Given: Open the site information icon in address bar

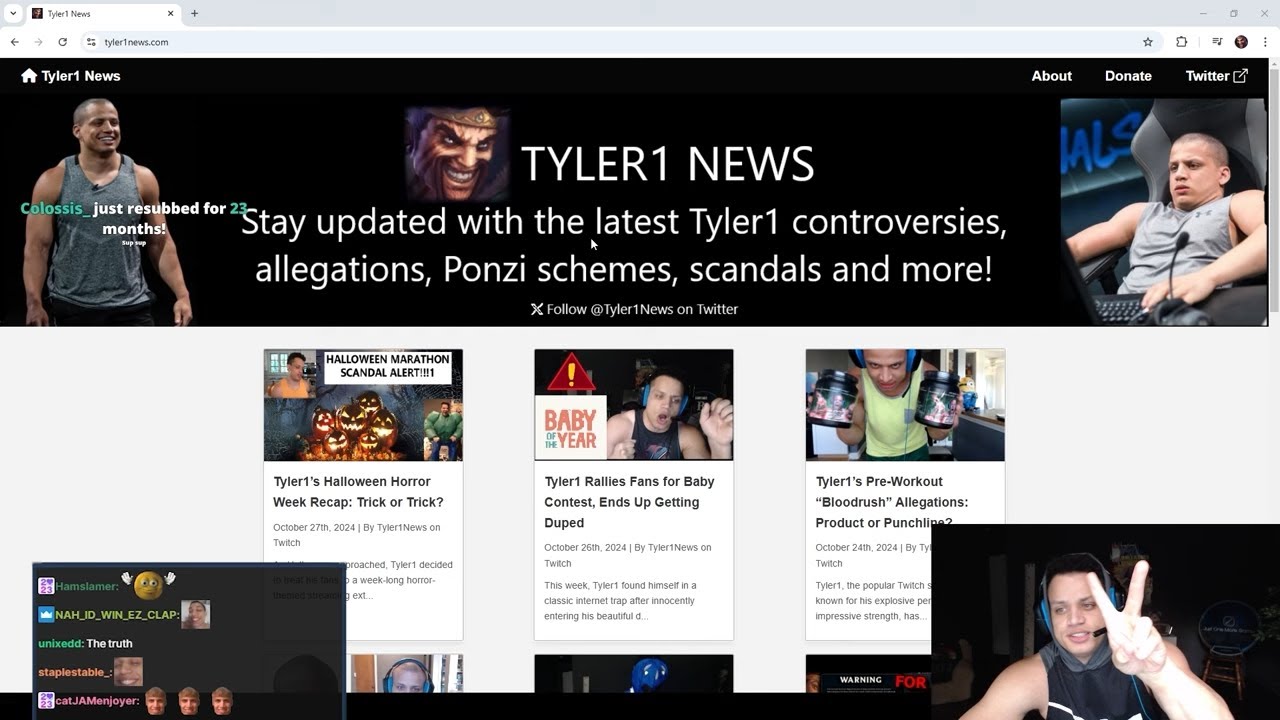Looking at the screenshot, I should 91,42.
